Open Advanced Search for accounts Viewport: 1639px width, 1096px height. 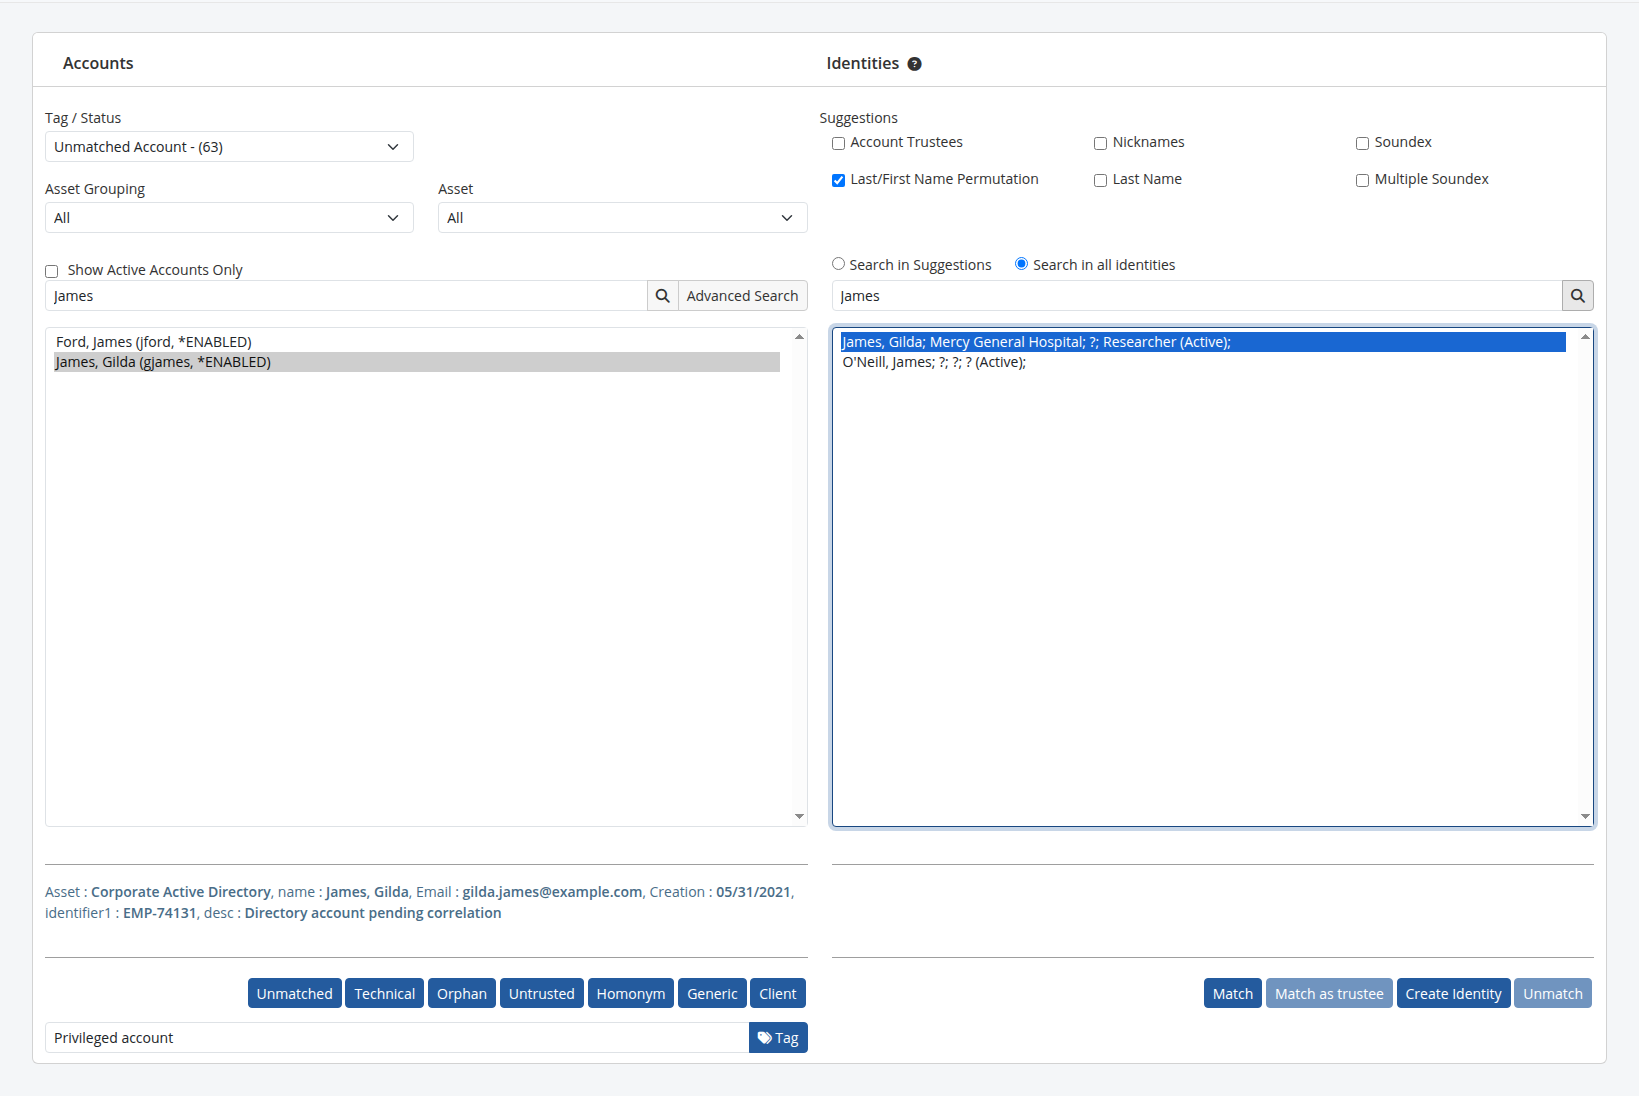point(742,296)
